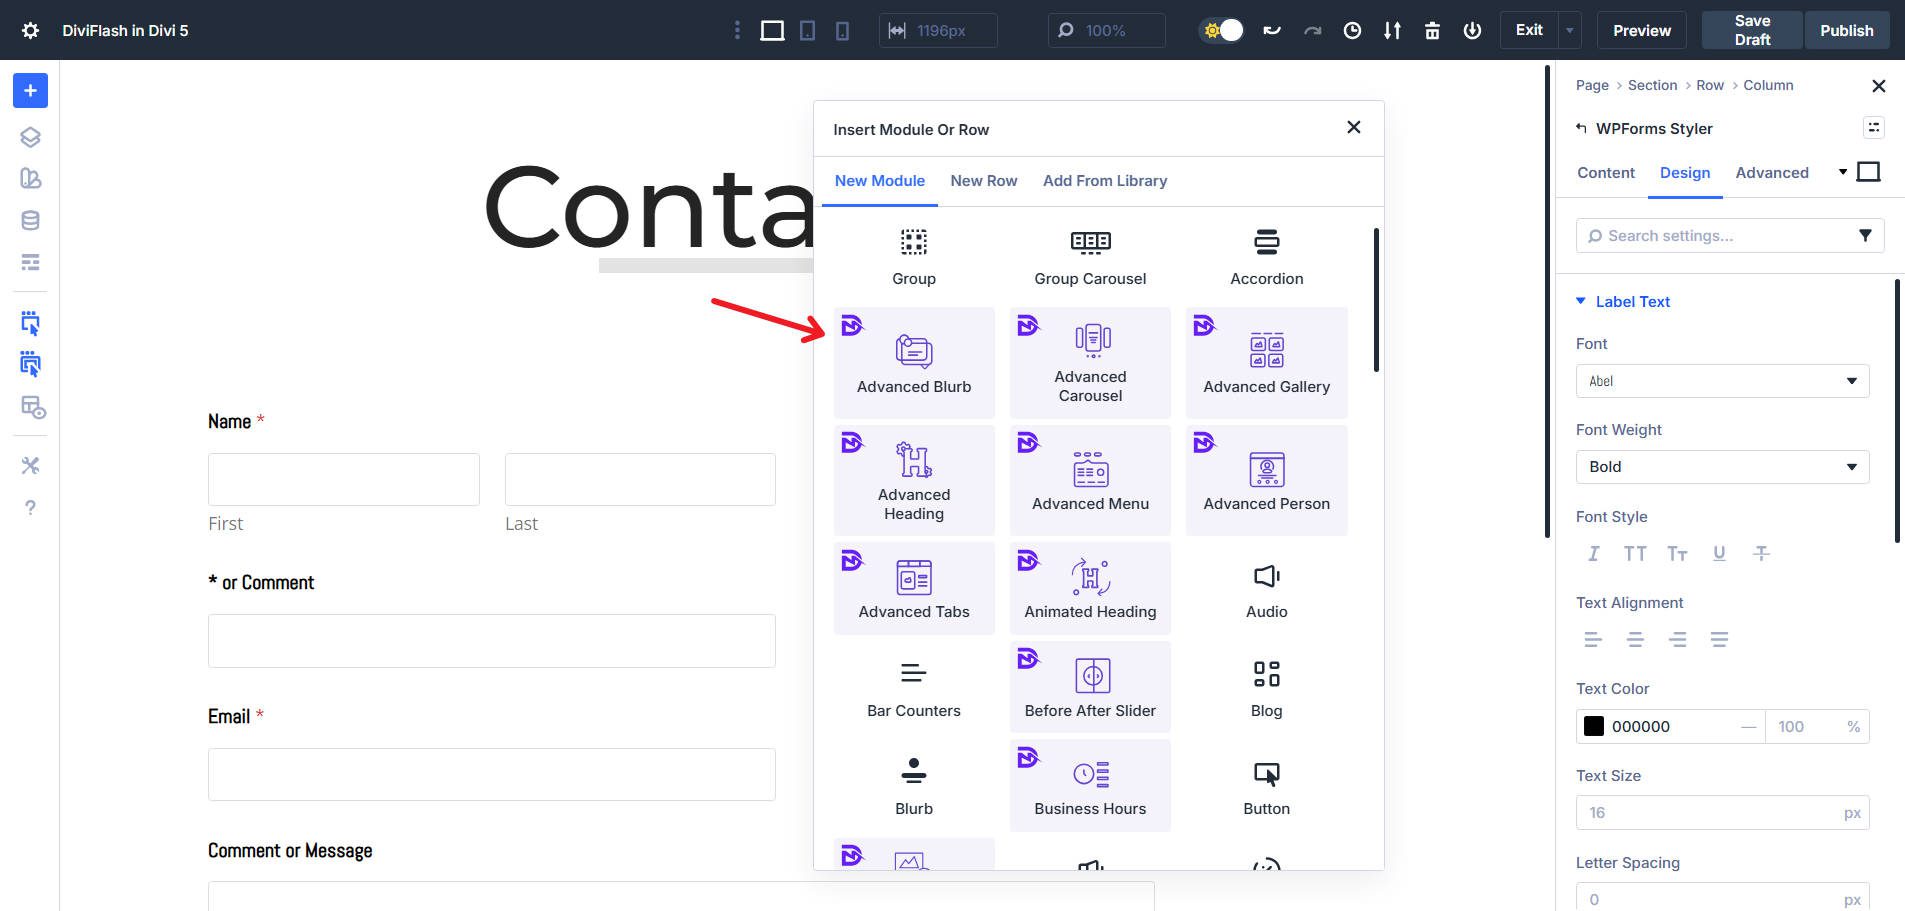
Task: Open the Font Weight dropdown set to Bold
Action: pyautogui.click(x=1721, y=466)
